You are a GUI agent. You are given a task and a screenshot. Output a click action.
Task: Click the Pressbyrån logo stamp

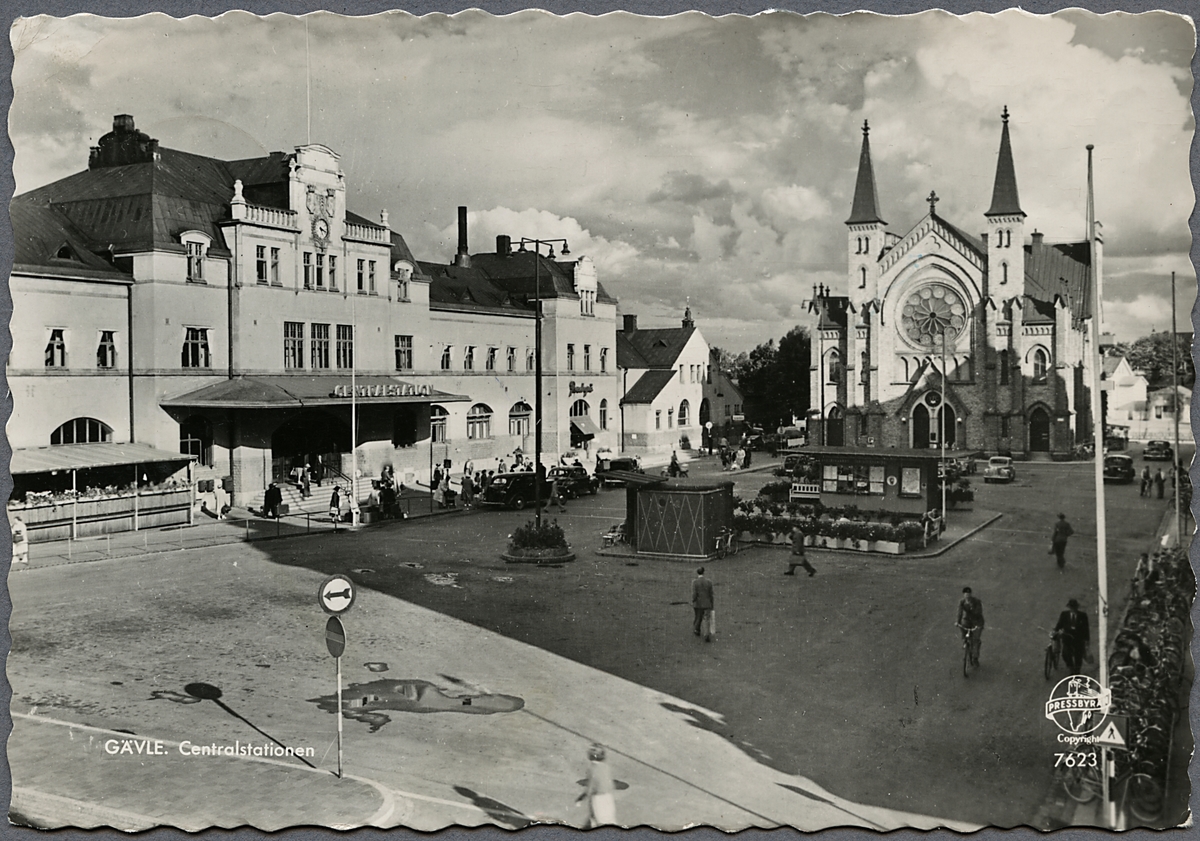(1077, 705)
